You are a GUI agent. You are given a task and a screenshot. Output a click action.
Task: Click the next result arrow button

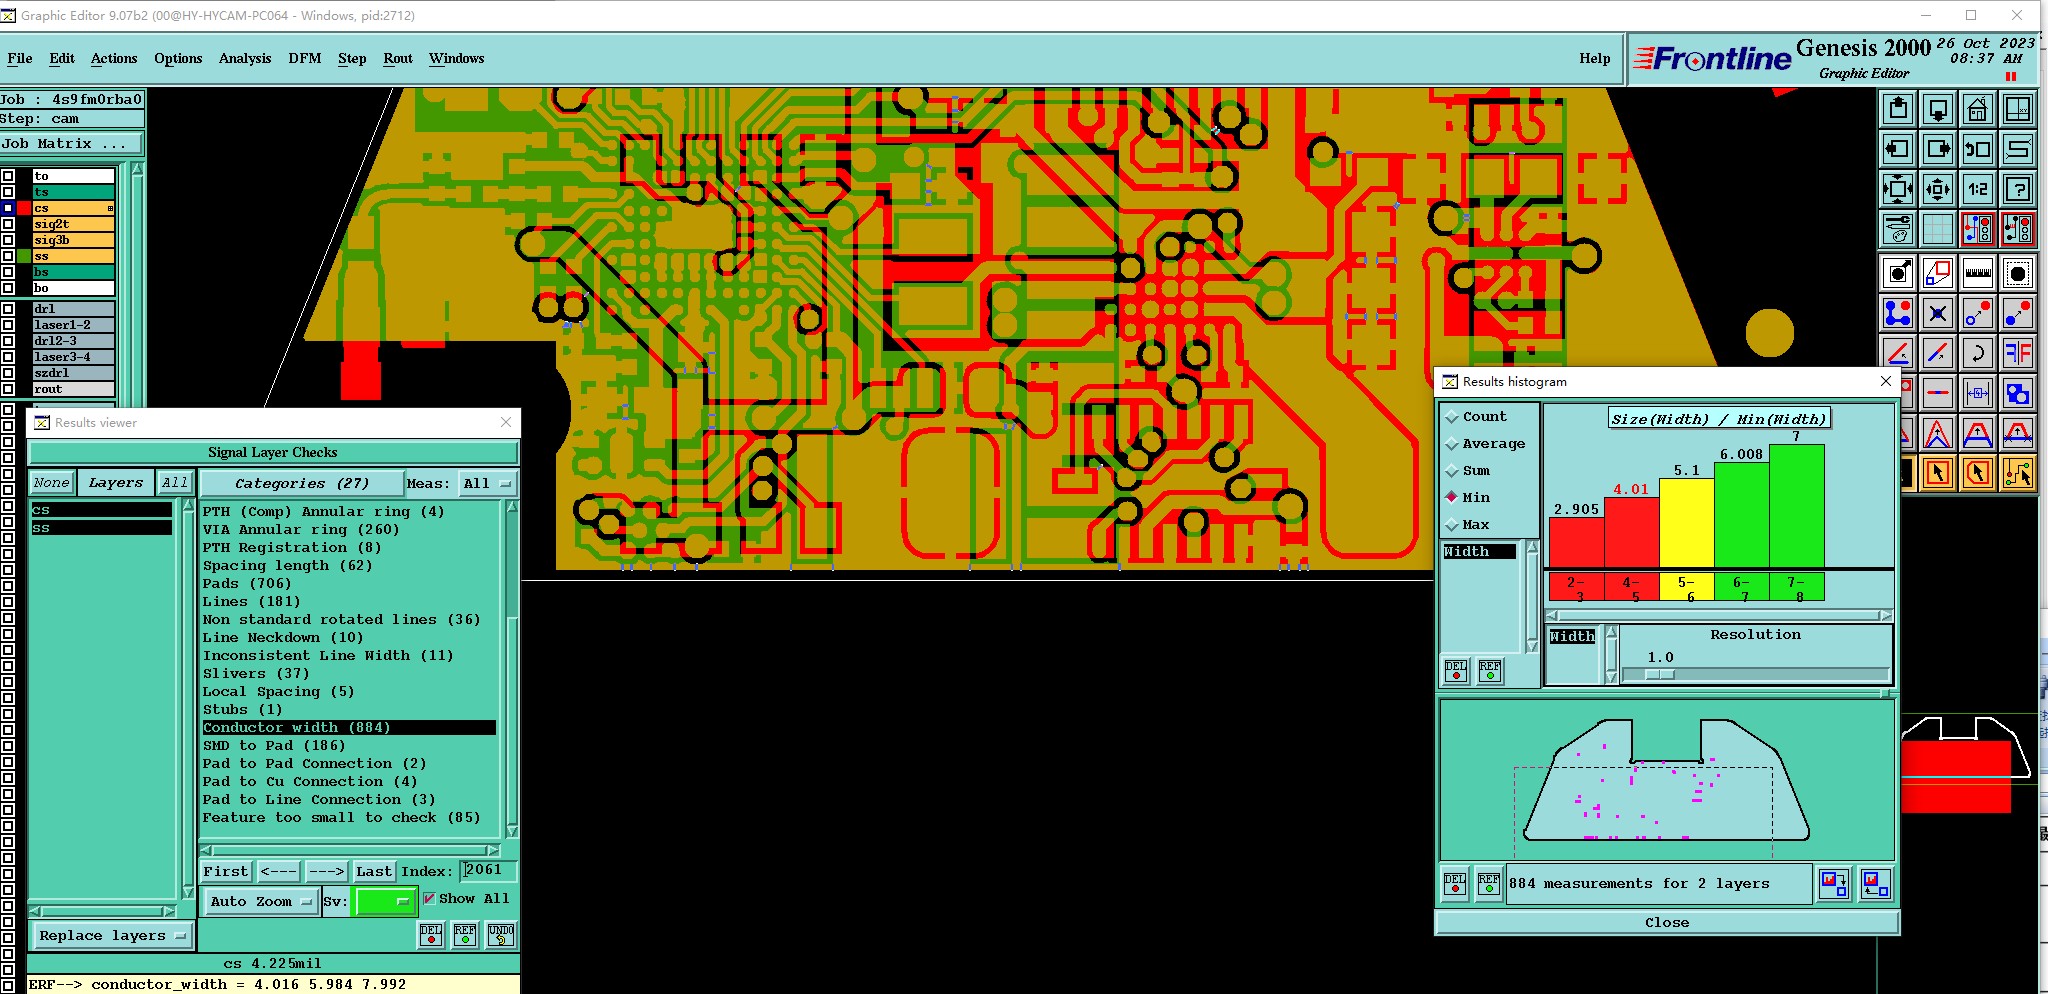click(326, 872)
